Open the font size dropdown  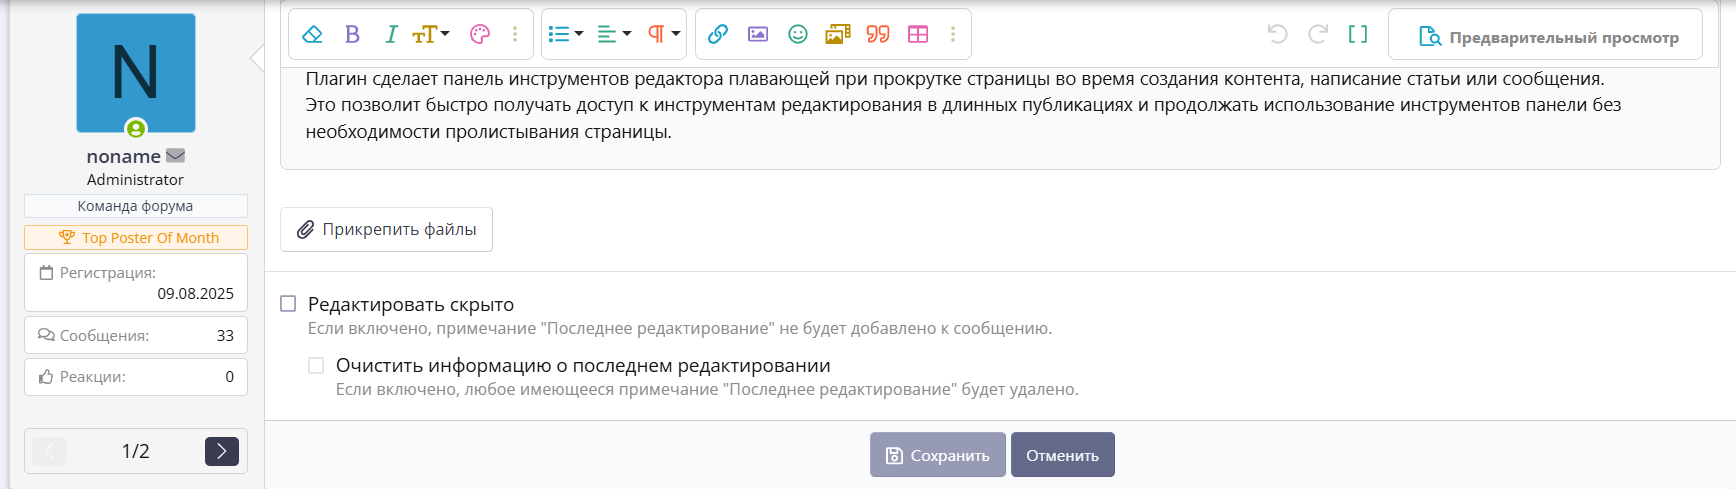[x=431, y=34]
